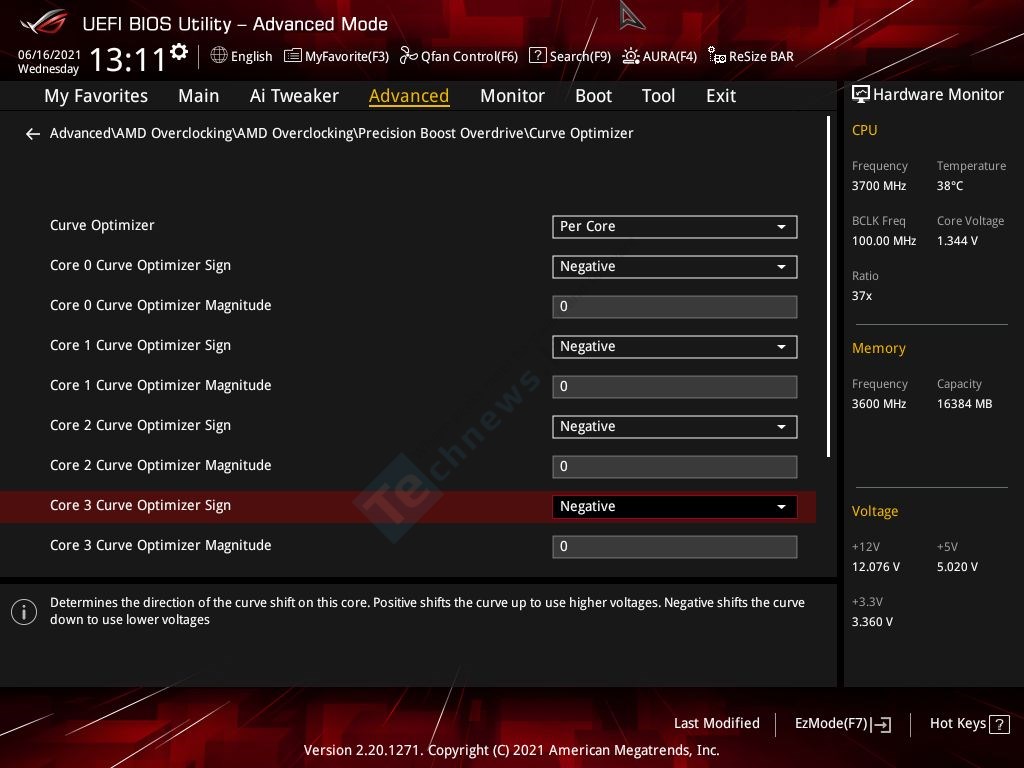Click Core 1 Curve Optimizer Magnitude field
Image resolution: width=1024 pixels, height=768 pixels.
pos(675,387)
